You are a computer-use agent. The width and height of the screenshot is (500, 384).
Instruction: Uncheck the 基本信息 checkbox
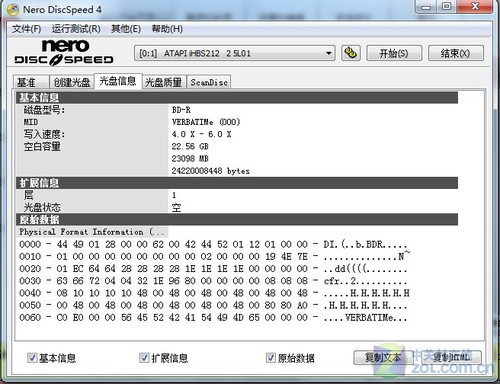point(32,358)
